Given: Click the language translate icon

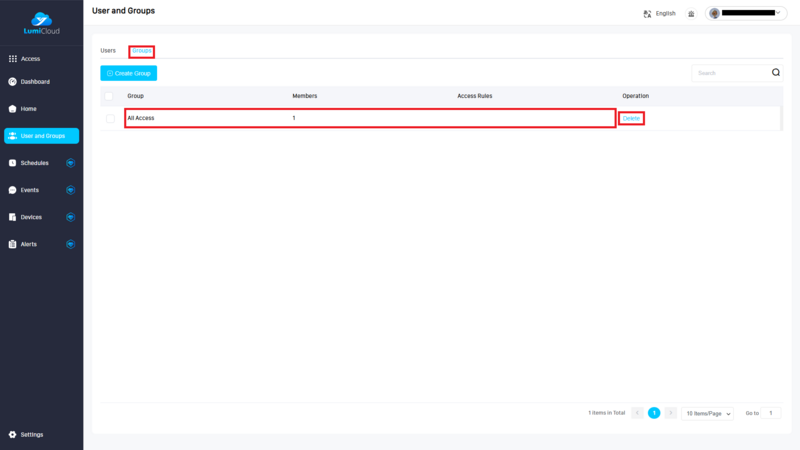Looking at the screenshot, I should 647,14.
